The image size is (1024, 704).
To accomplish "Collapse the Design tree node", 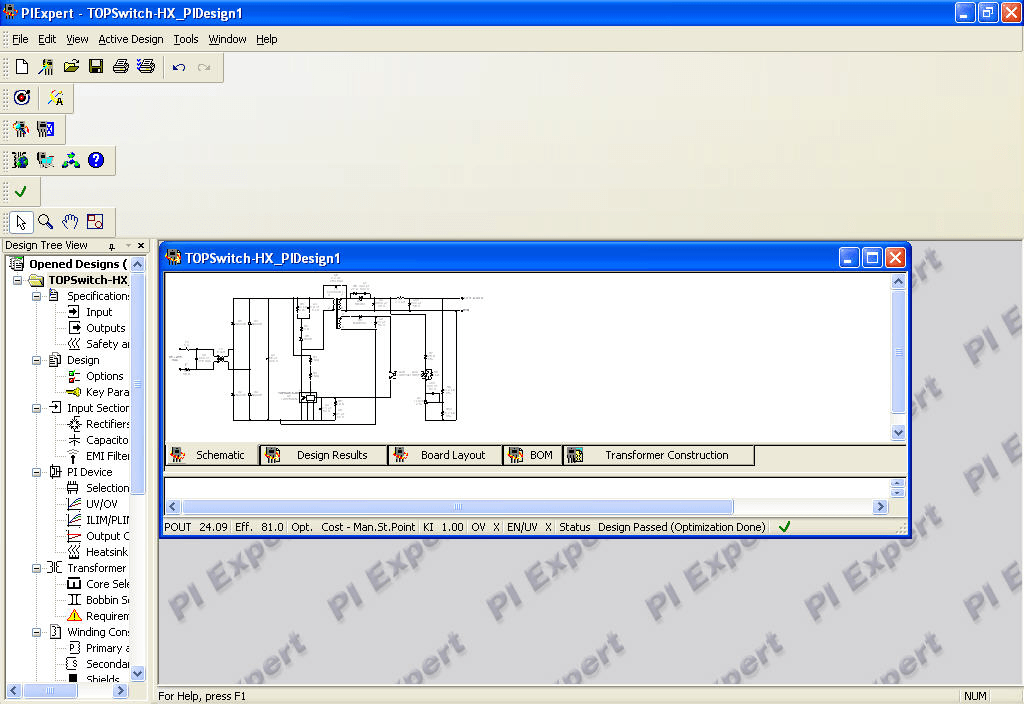I will tap(37, 360).
